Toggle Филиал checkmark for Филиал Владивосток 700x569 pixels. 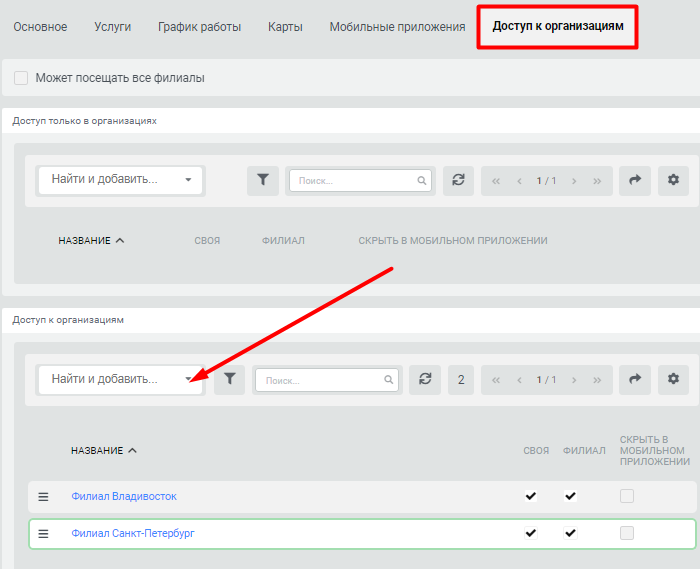pos(570,496)
